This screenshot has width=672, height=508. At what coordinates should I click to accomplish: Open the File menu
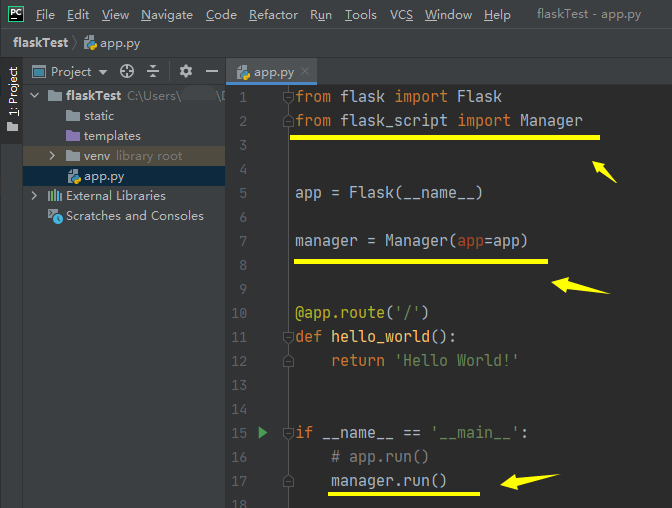click(x=45, y=15)
